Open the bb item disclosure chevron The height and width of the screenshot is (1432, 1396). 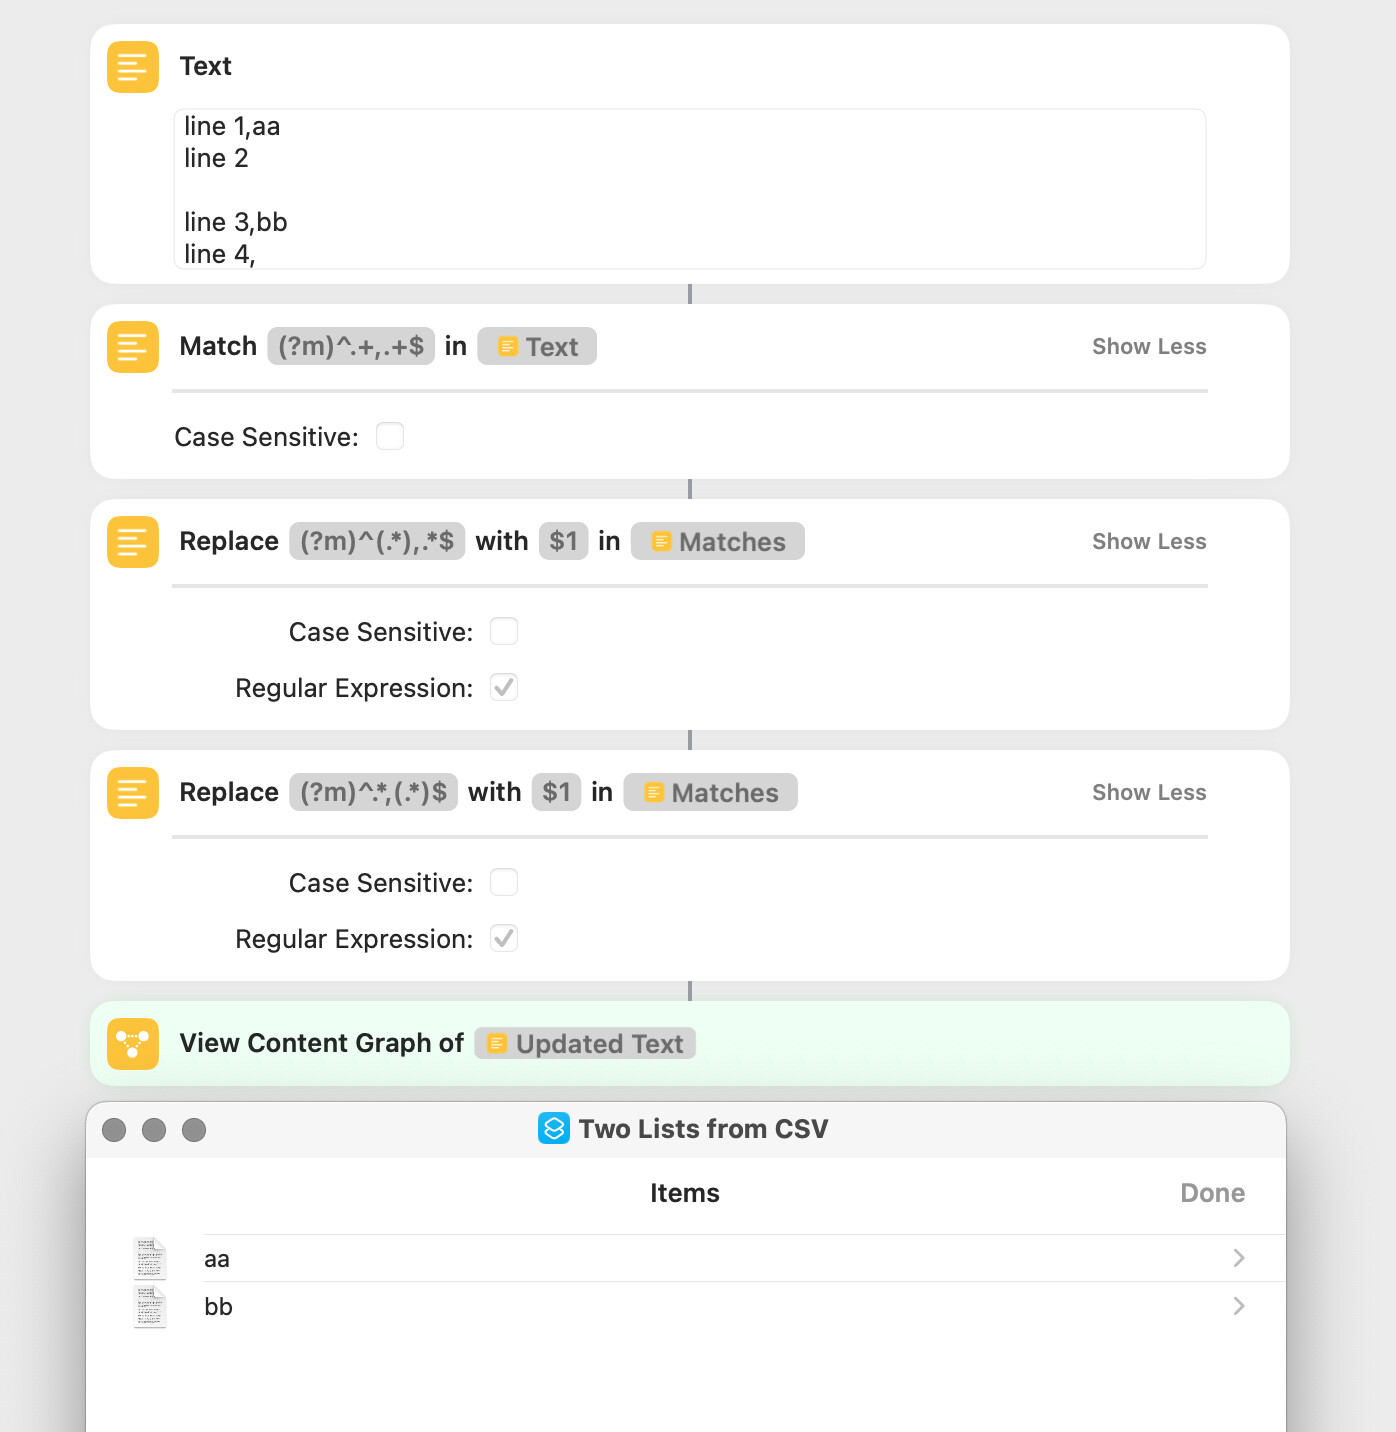click(1239, 1307)
